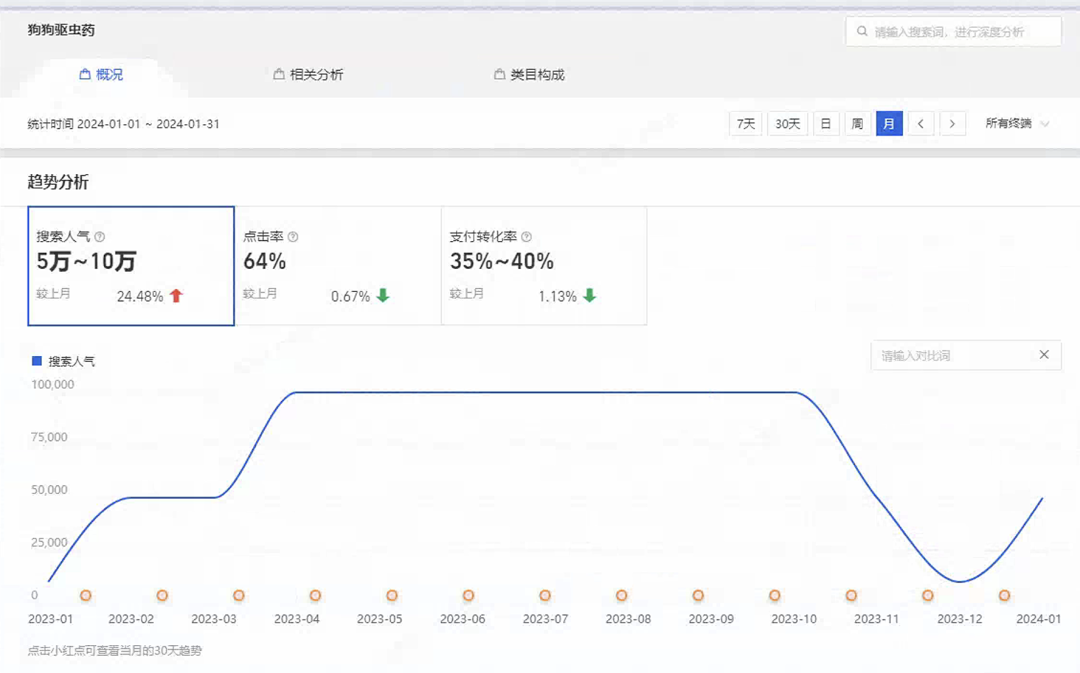1080x673 pixels.
Task: Click the last orange marker, right of 2023-12
Action: click(1004, 595)
